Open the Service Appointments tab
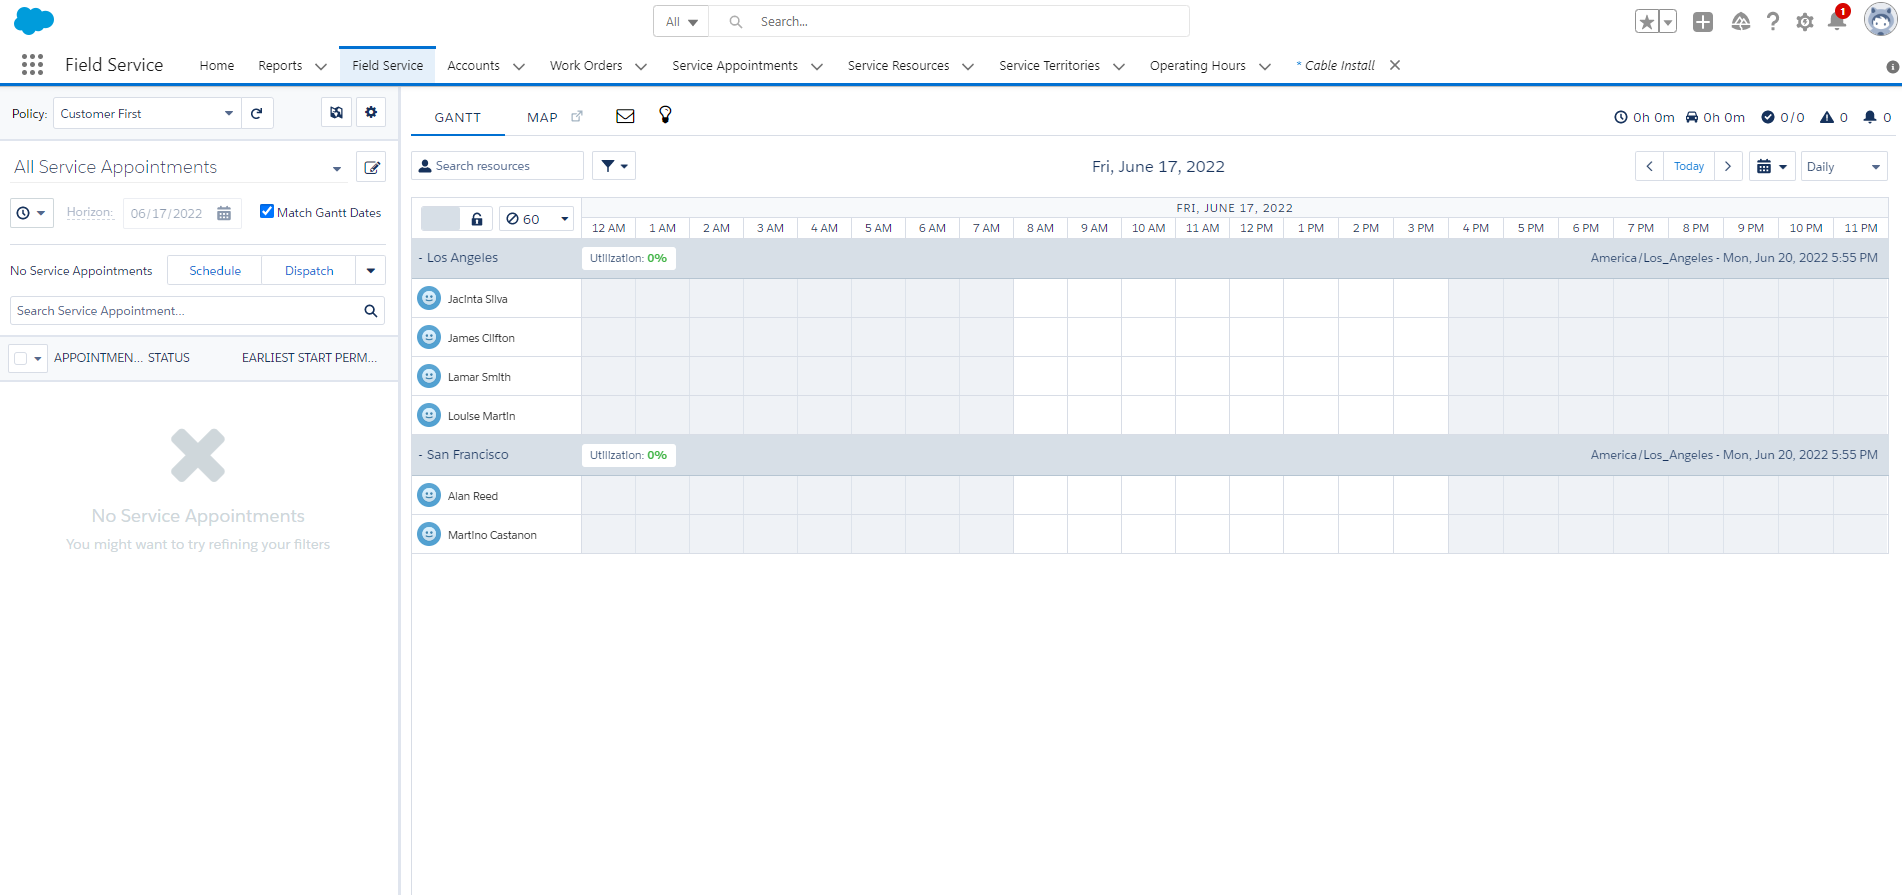 (x=735, y=65)
